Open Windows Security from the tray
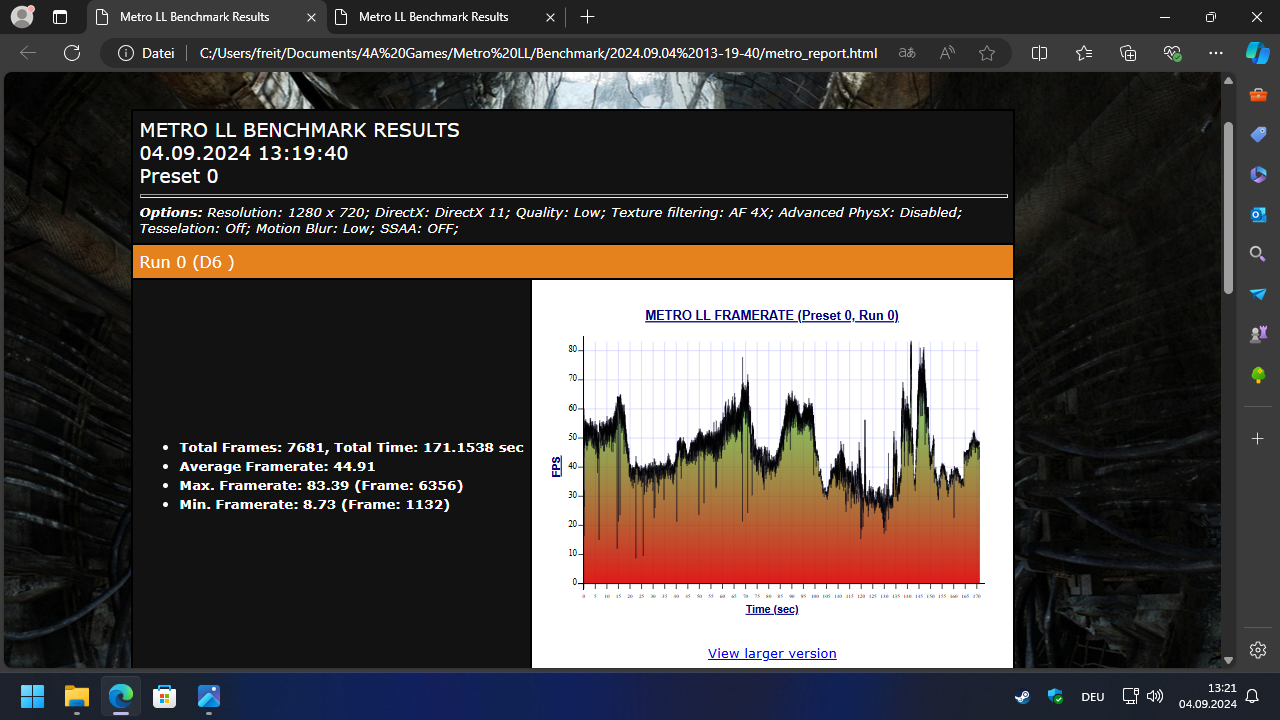The height and width of the screenshot is (720, 1280). (1054, 696)
